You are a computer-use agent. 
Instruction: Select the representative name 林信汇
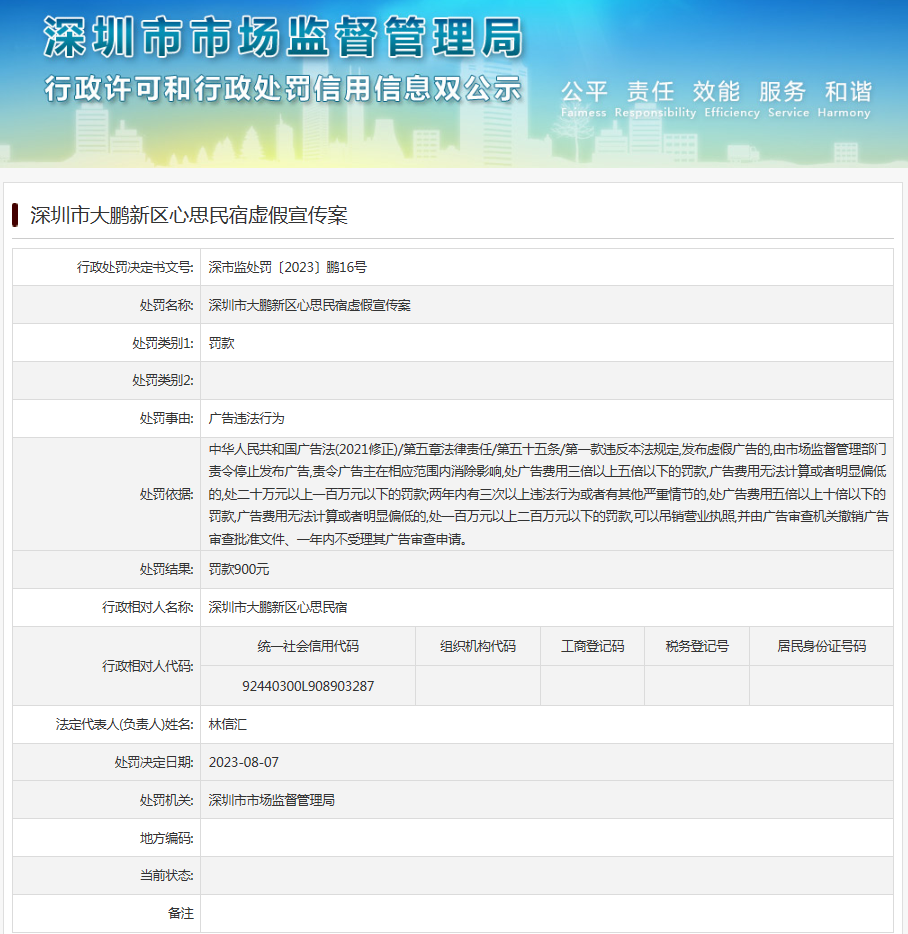point(228,724)
